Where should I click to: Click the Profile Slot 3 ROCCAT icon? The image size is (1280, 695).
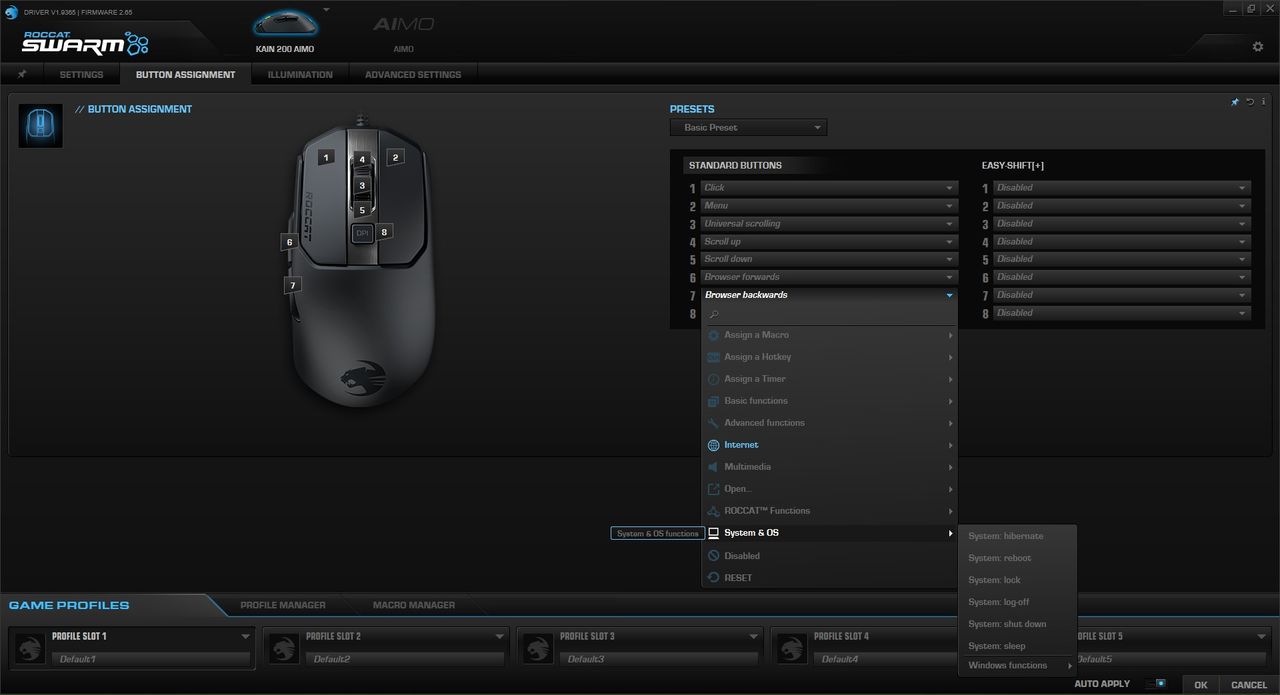pos(538,647)
